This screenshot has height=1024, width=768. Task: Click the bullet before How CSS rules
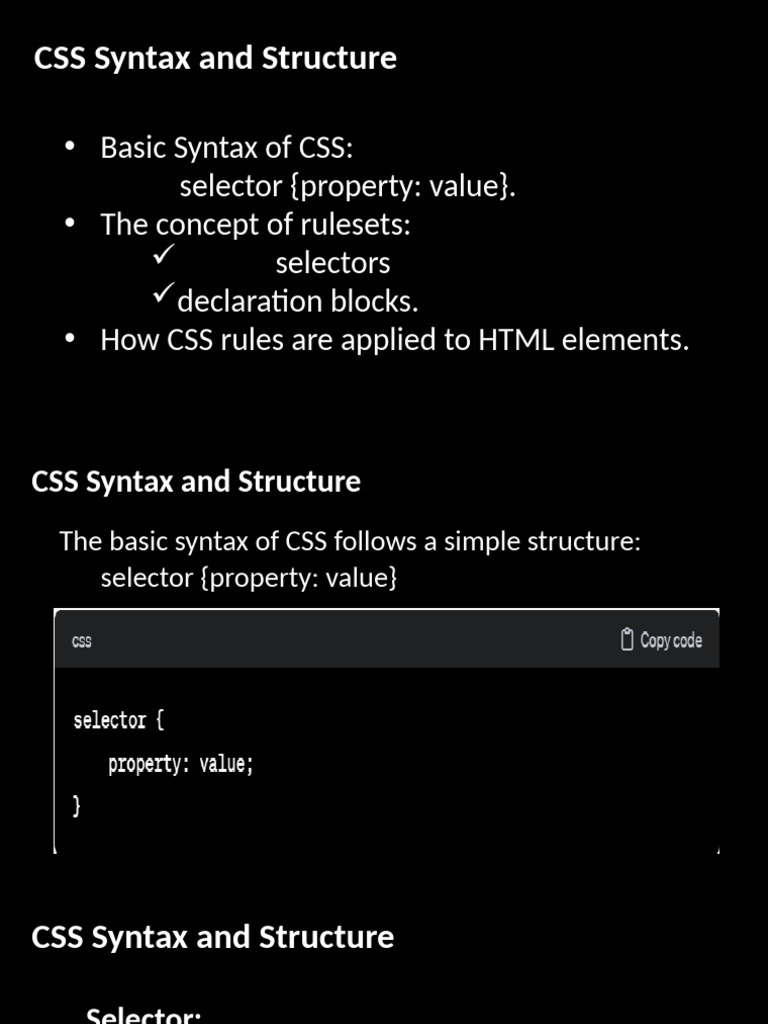point(69,339)
